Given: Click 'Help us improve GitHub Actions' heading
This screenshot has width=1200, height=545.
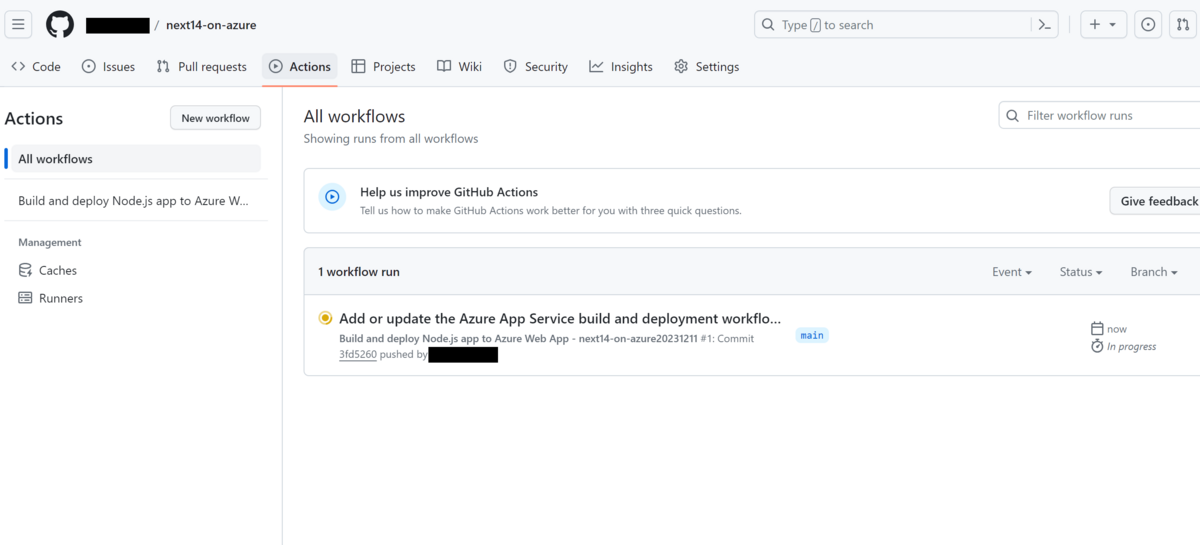Looking at the screenshot, I should [449, 192].
